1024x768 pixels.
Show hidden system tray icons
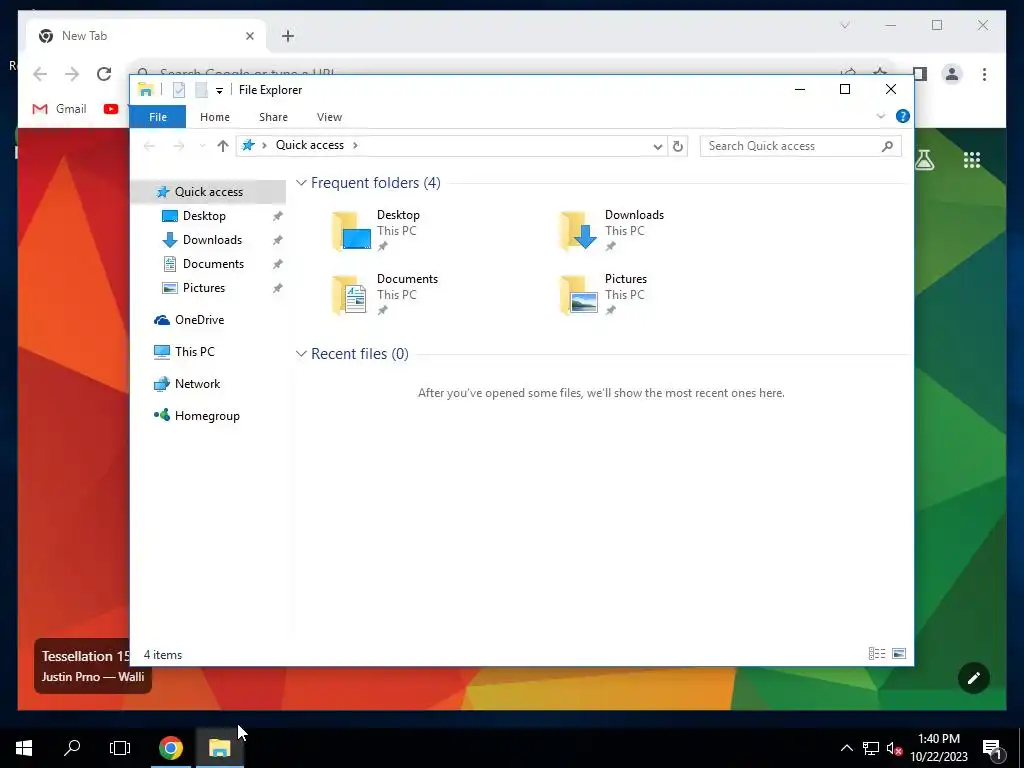[x=846, y=748]
